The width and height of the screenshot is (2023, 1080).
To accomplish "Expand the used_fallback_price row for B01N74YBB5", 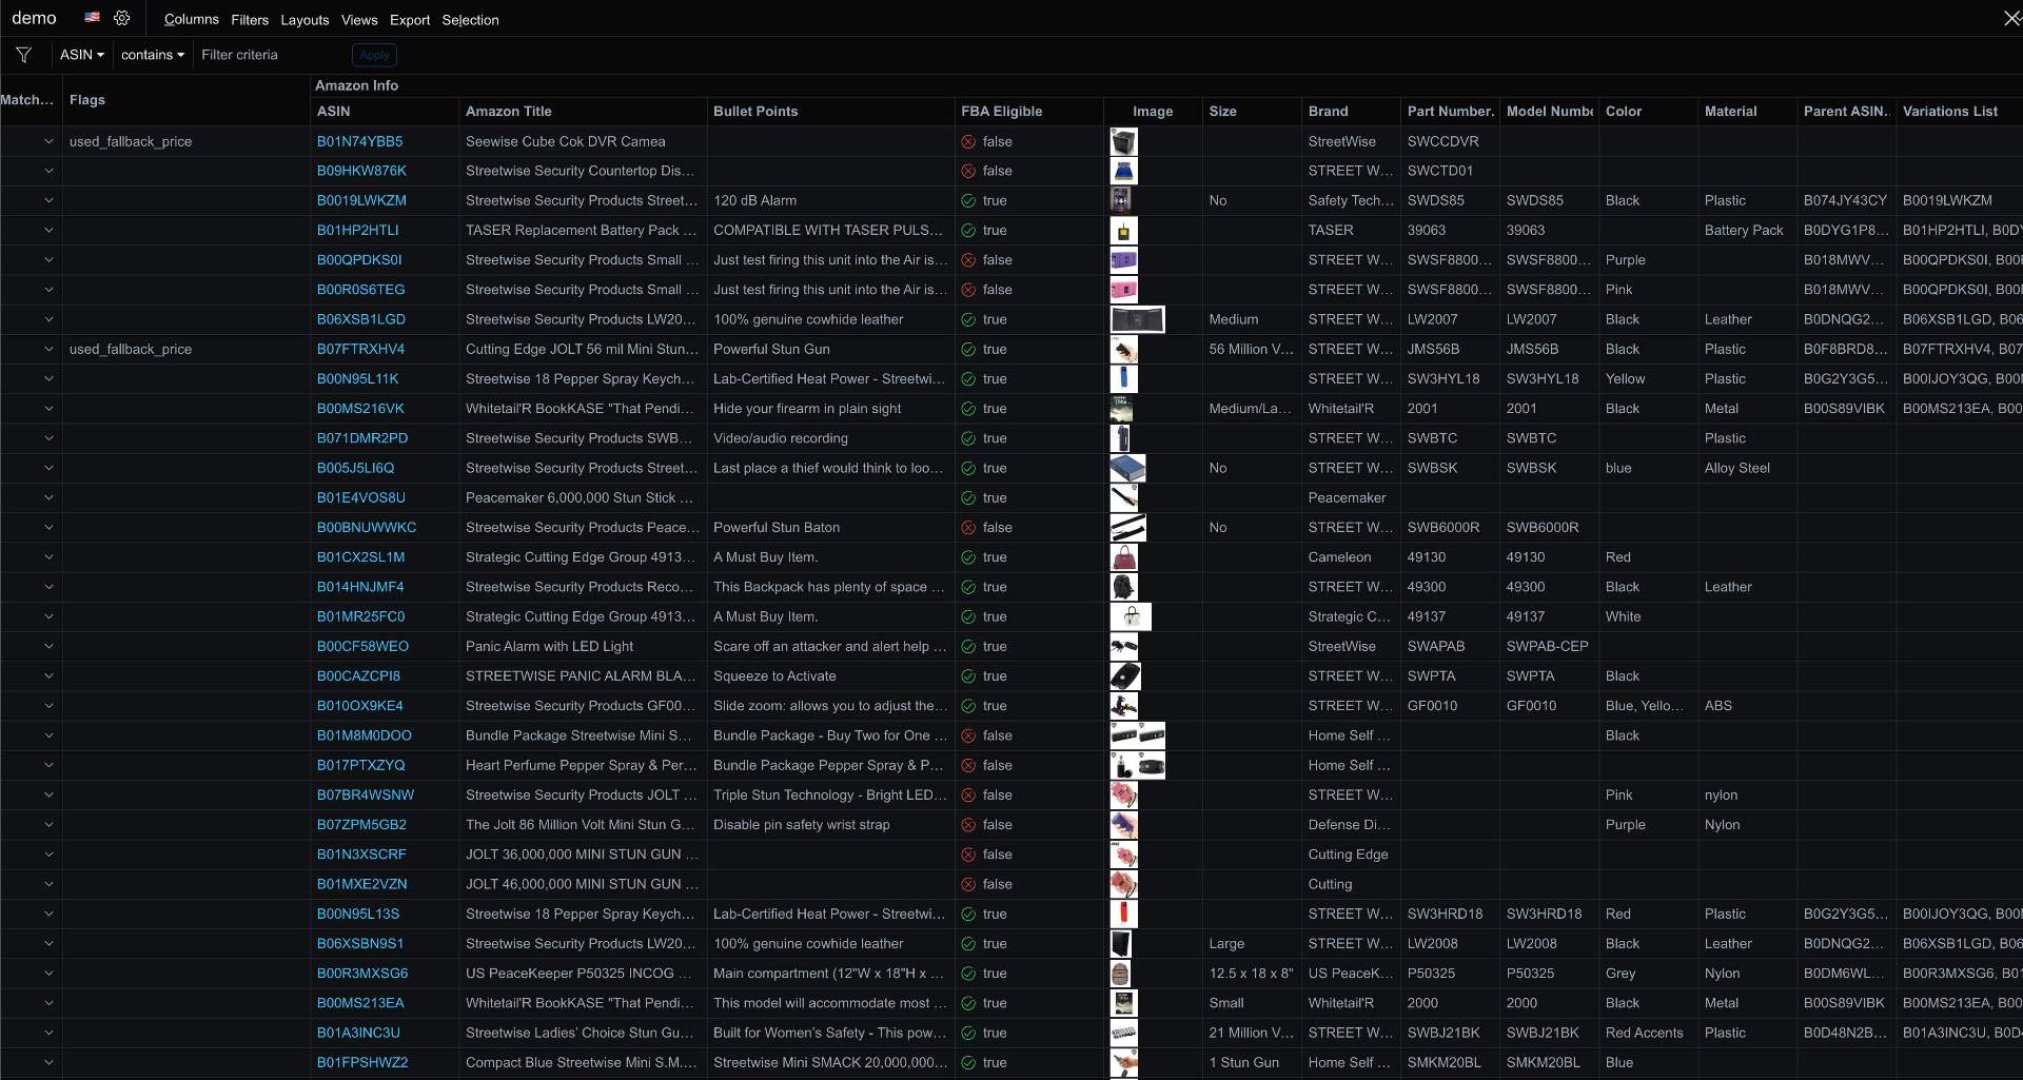I will (x=48, y=141).
